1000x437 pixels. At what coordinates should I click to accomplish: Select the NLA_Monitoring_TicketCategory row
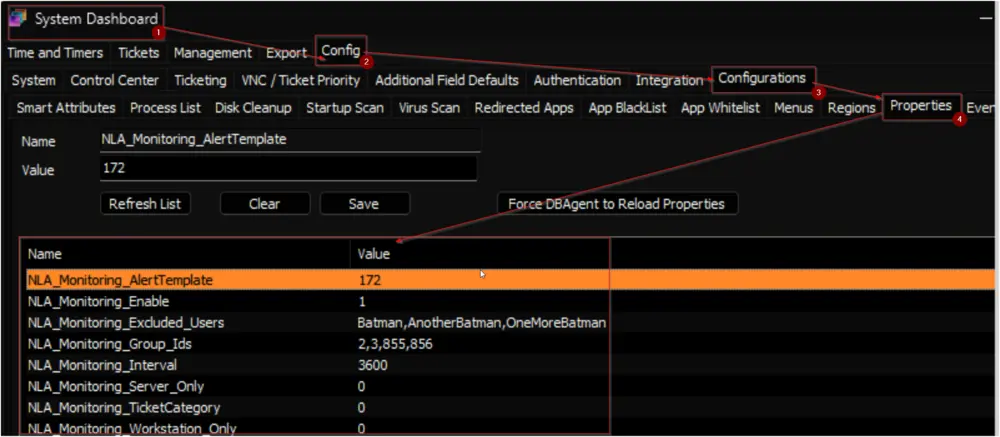pyautogui.click(x=508, y=407)
